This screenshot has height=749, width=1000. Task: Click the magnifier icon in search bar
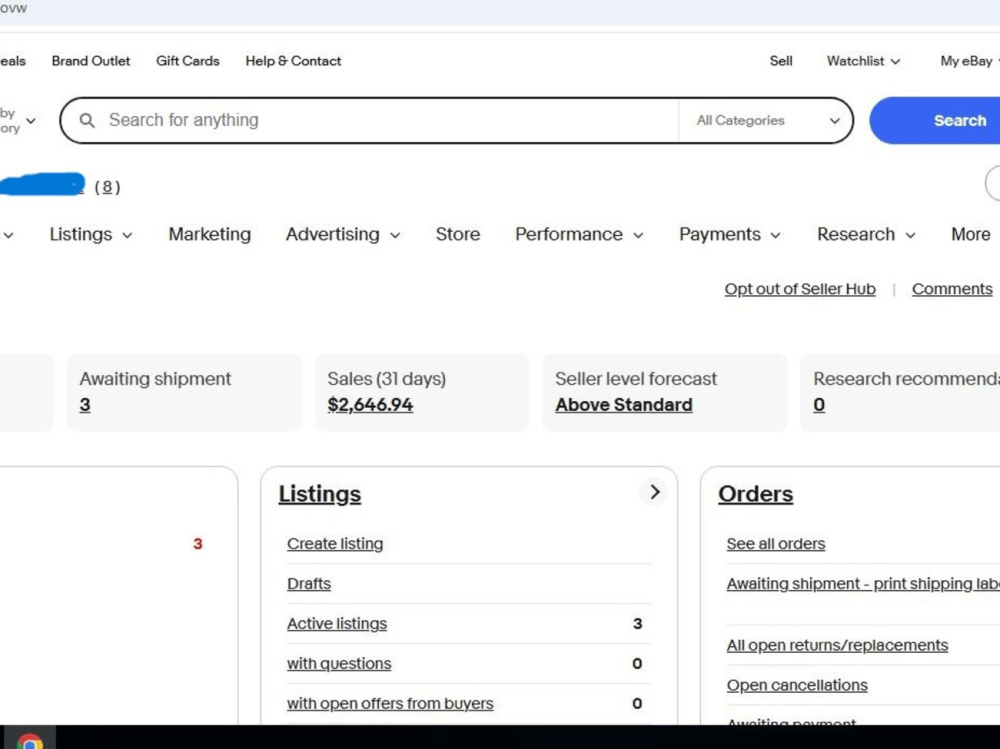tap(87, 121)
